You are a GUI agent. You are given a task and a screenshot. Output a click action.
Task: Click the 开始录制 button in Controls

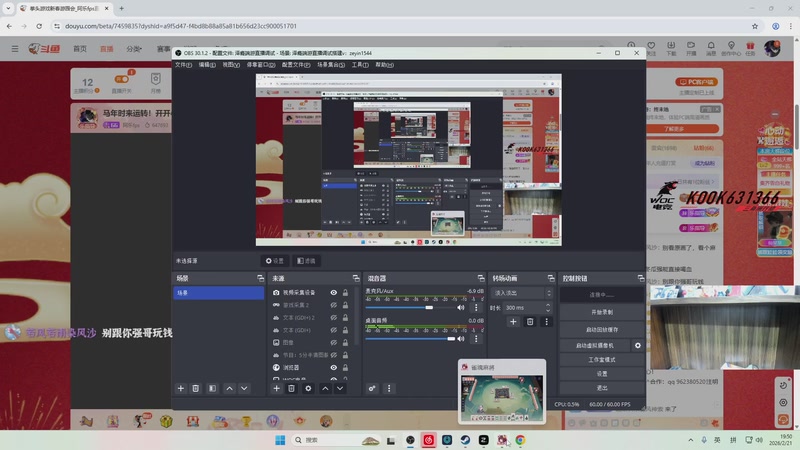click(602, 312)
